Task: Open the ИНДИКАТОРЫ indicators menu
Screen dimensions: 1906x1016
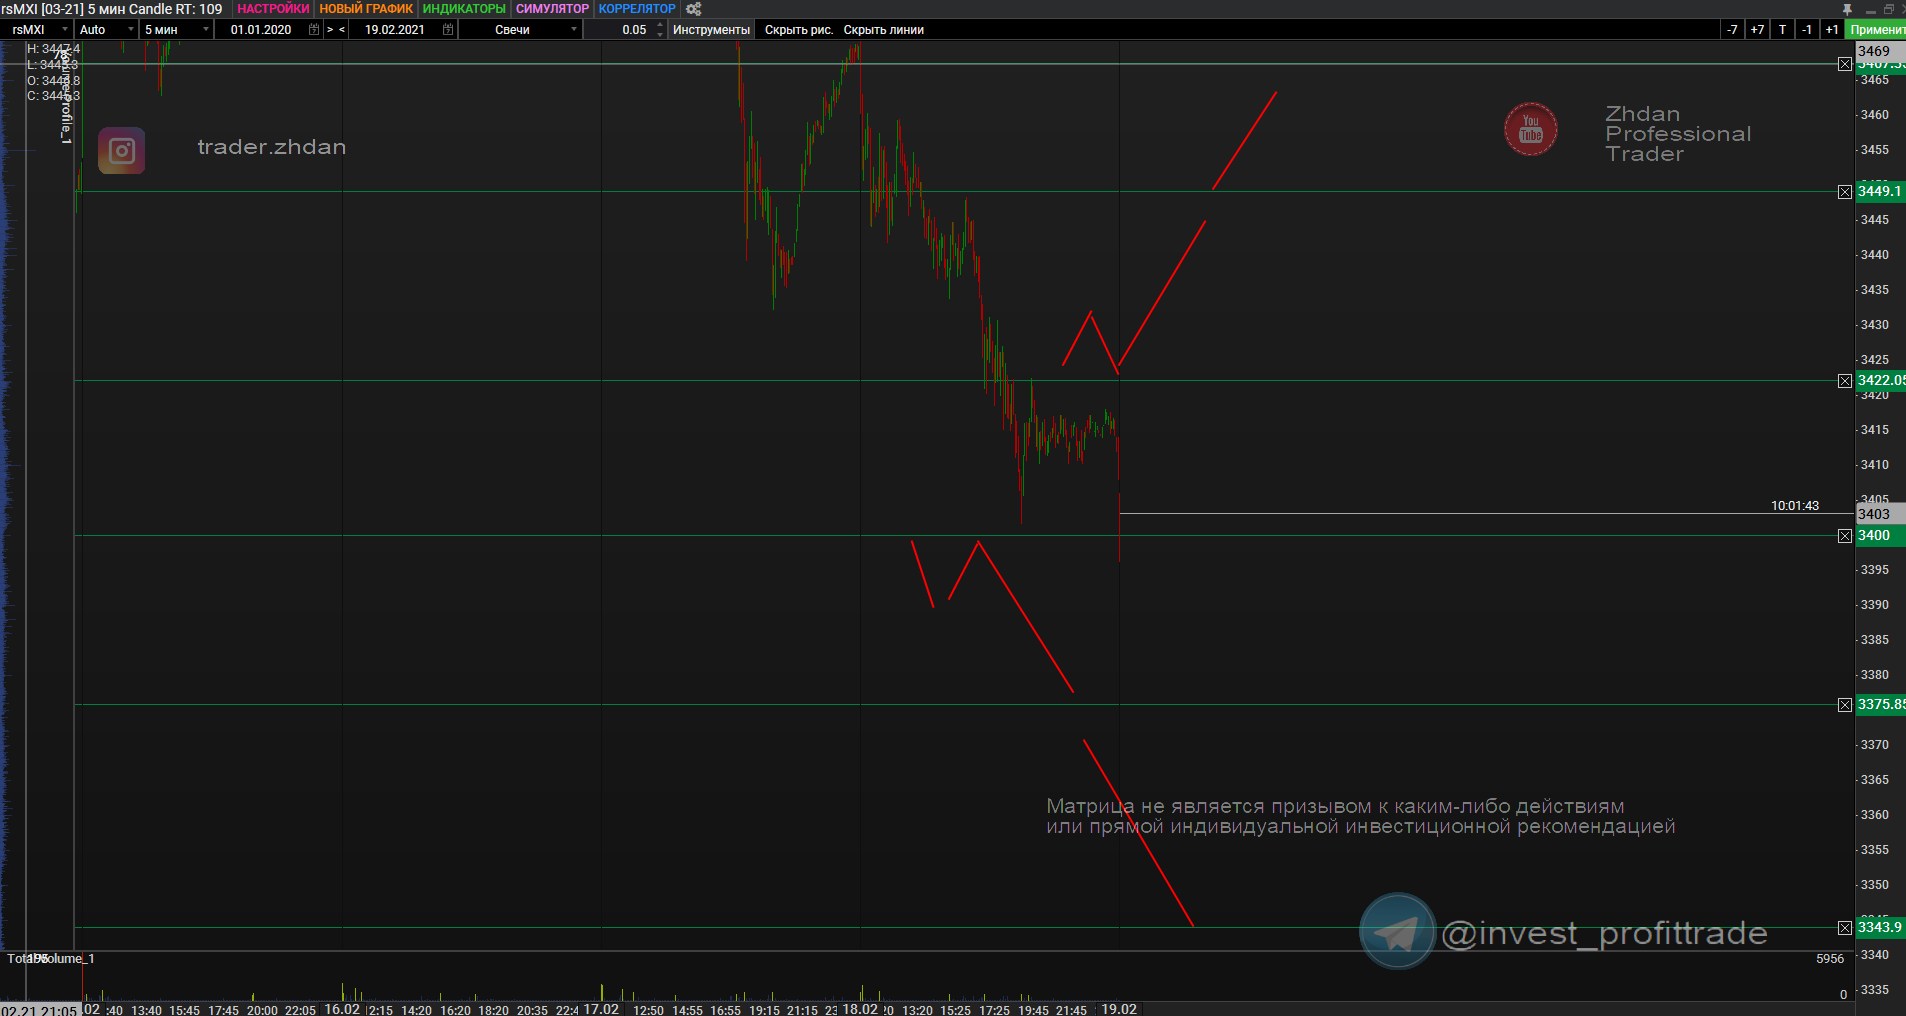Action: tap(464, 9)
